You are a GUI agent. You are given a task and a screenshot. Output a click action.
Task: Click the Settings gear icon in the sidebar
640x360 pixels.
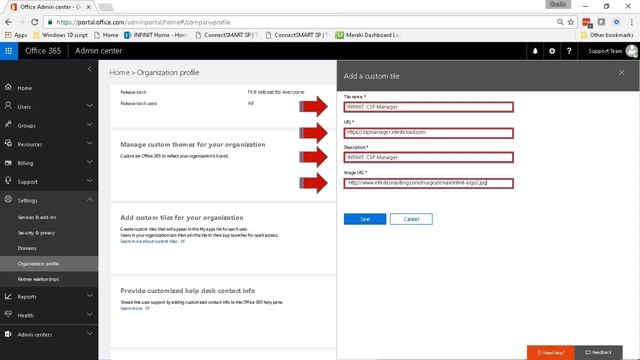tap(8, 200)
